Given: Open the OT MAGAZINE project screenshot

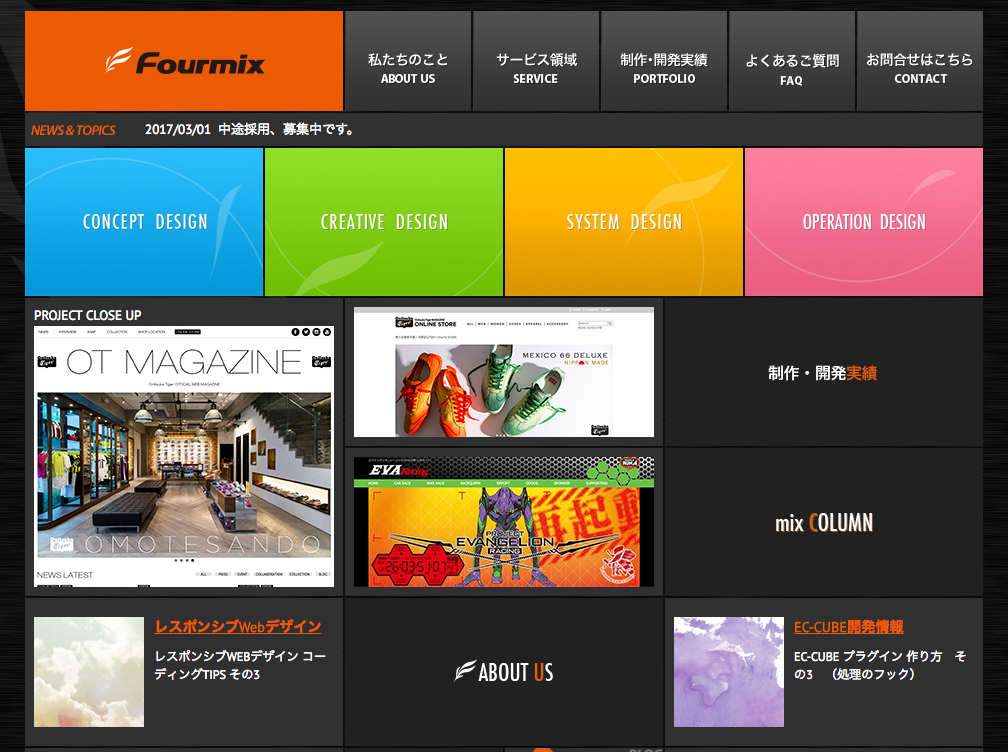Looking at the screenshot, I should point(184,456).
